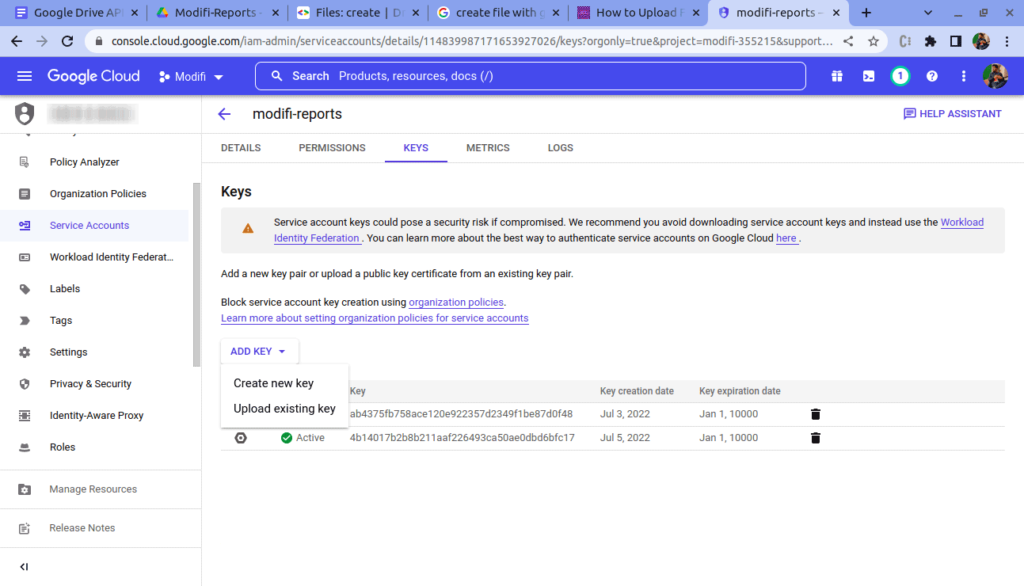Delete the key created Jul 5, 2022
Screen dimensions: 1024x586
815,438
